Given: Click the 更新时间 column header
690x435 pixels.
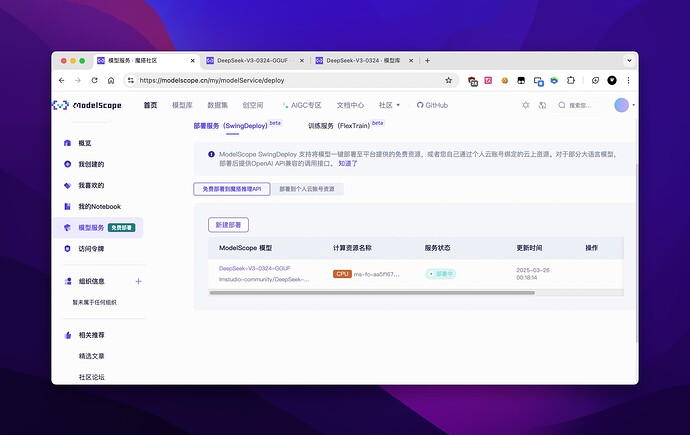Looking at the screenshot, I should [529, 248].
